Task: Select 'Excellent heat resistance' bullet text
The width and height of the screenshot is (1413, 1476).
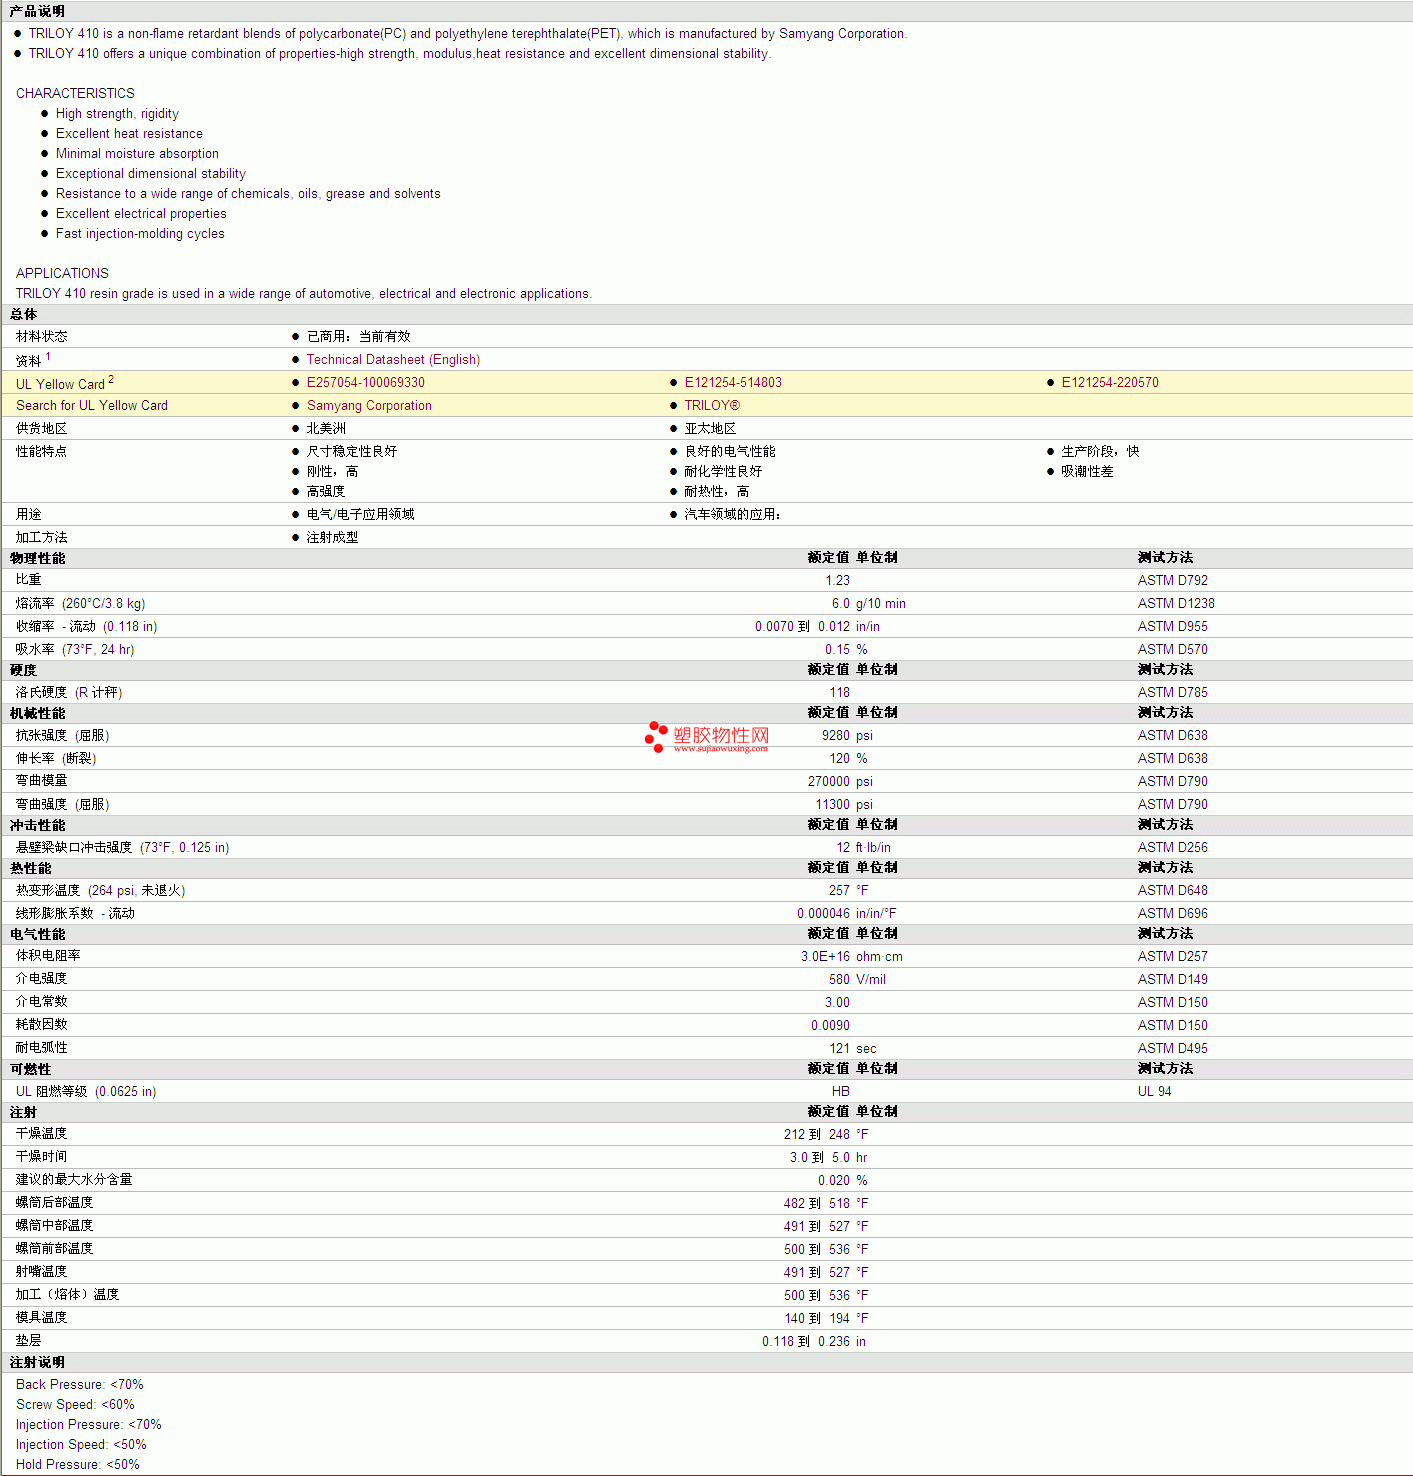Action: coord(129,134)
